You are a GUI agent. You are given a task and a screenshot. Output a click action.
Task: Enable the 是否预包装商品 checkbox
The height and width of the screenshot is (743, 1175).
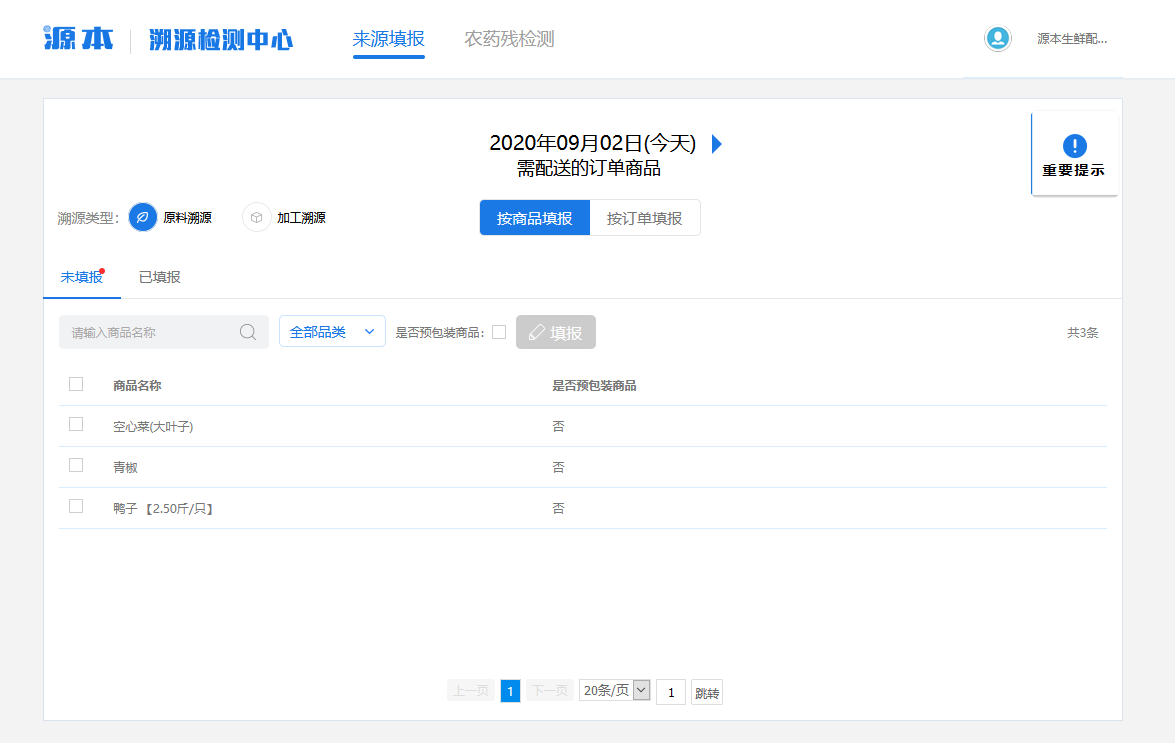[499, 331]
